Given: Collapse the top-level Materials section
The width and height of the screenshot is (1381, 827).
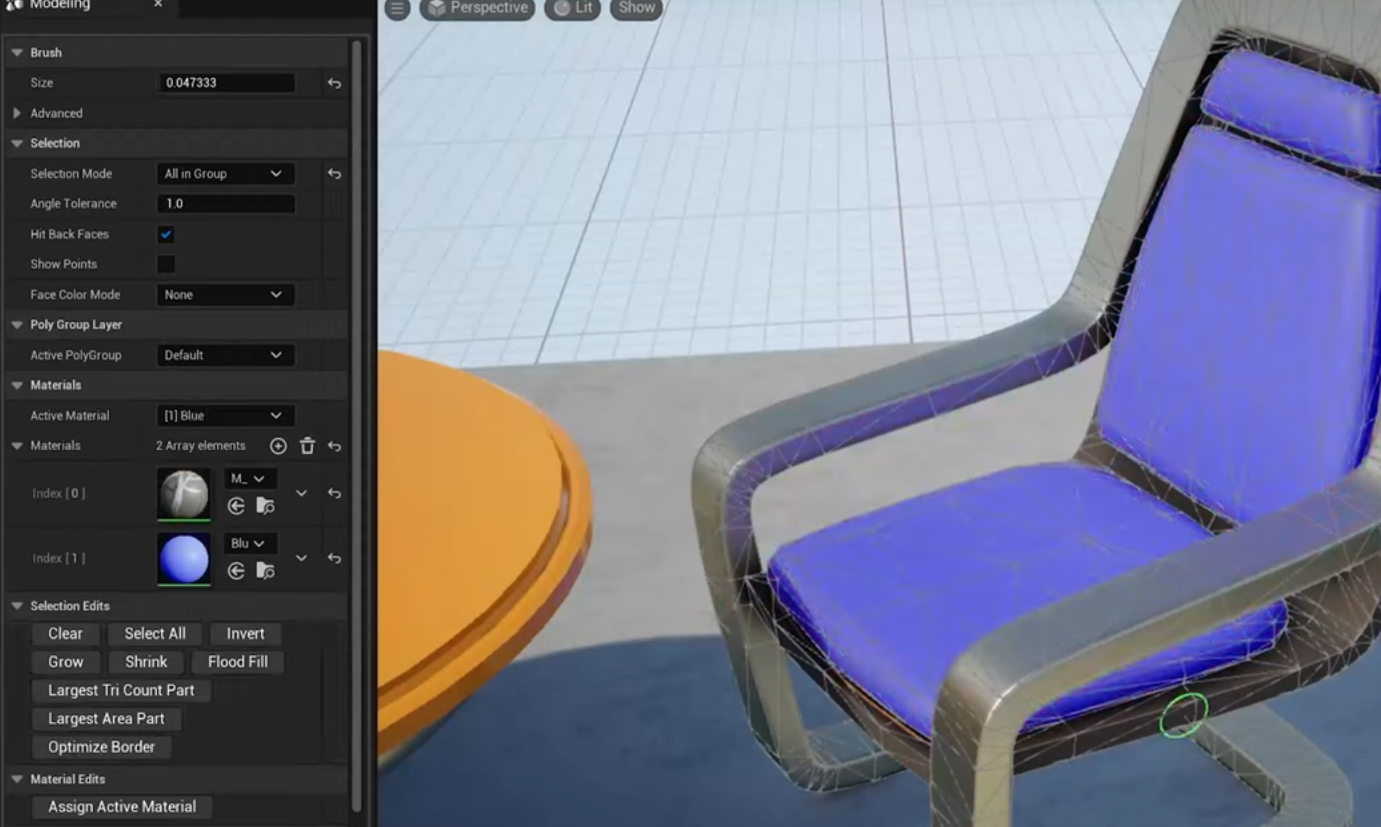Looking at the screenshot, I should click(17, 385).
